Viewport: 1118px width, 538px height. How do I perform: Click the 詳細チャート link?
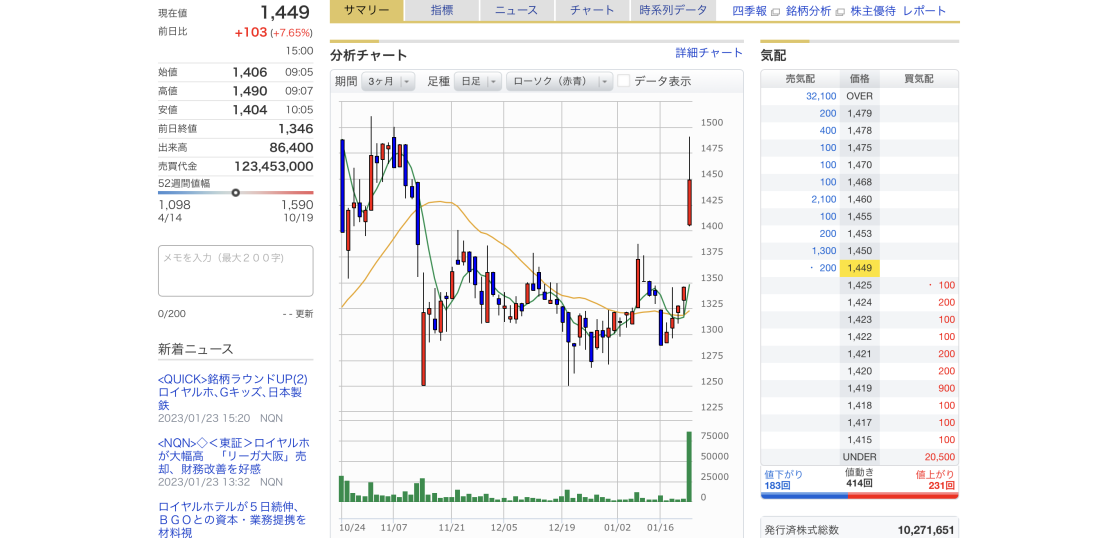(x=709, y=52)
